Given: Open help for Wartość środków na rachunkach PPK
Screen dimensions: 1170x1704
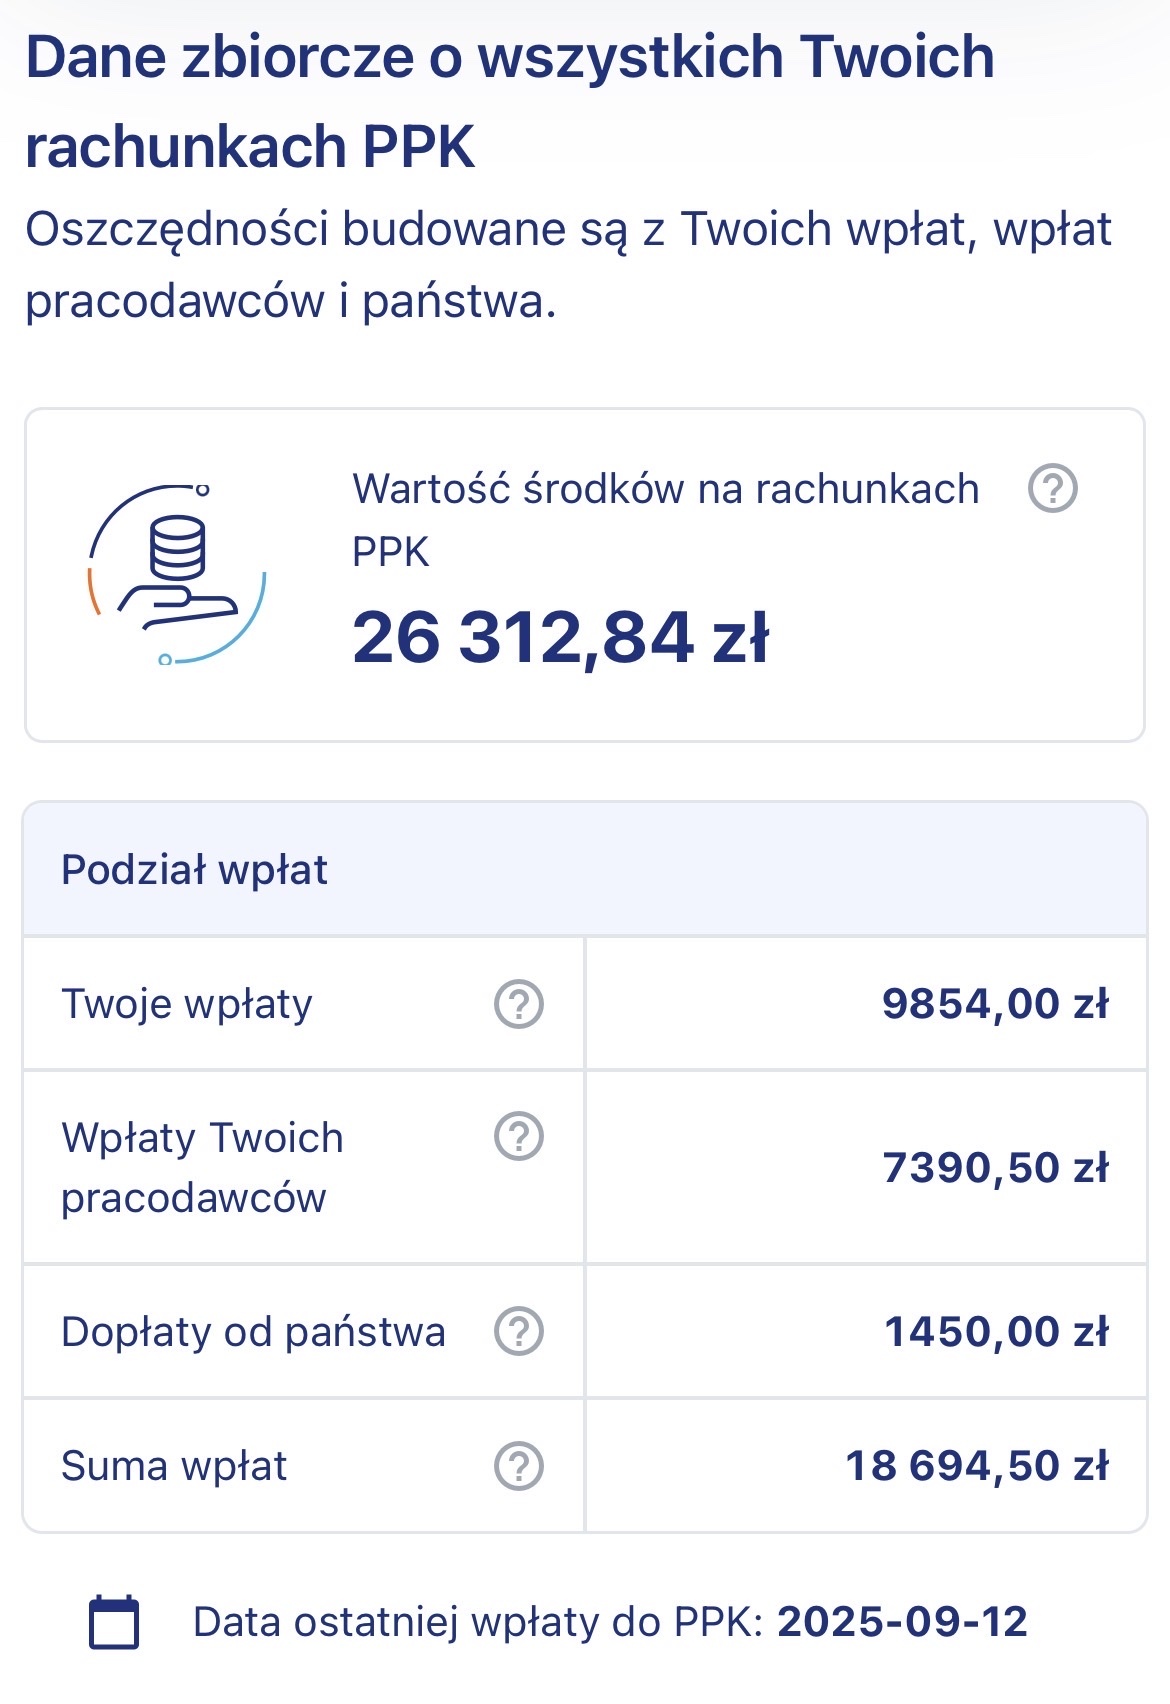Looking at the screenshot, I should (1052, 489).
